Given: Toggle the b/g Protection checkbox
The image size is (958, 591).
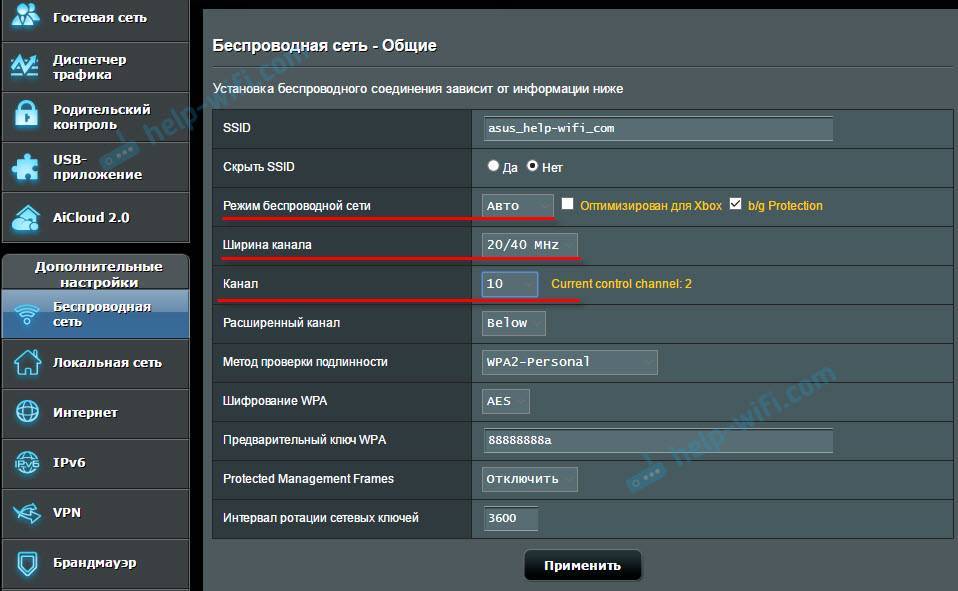Looking at the screenshot, I should click(736, 205).
